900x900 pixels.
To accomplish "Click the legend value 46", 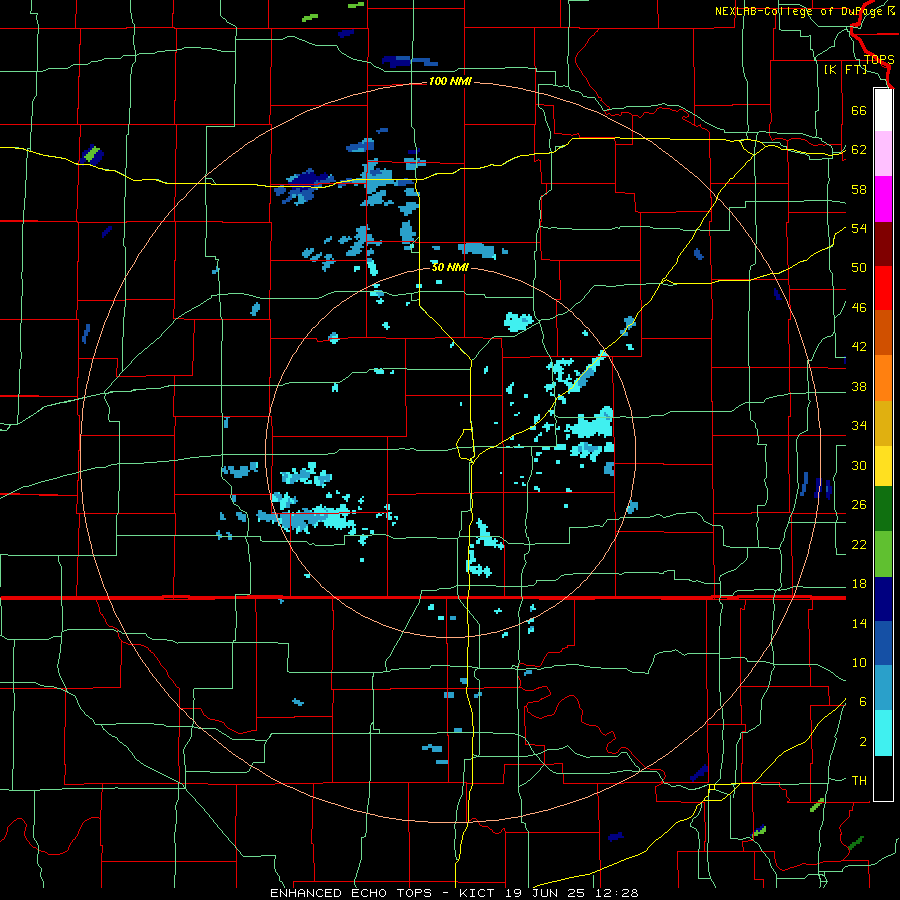I will (859, 308).
